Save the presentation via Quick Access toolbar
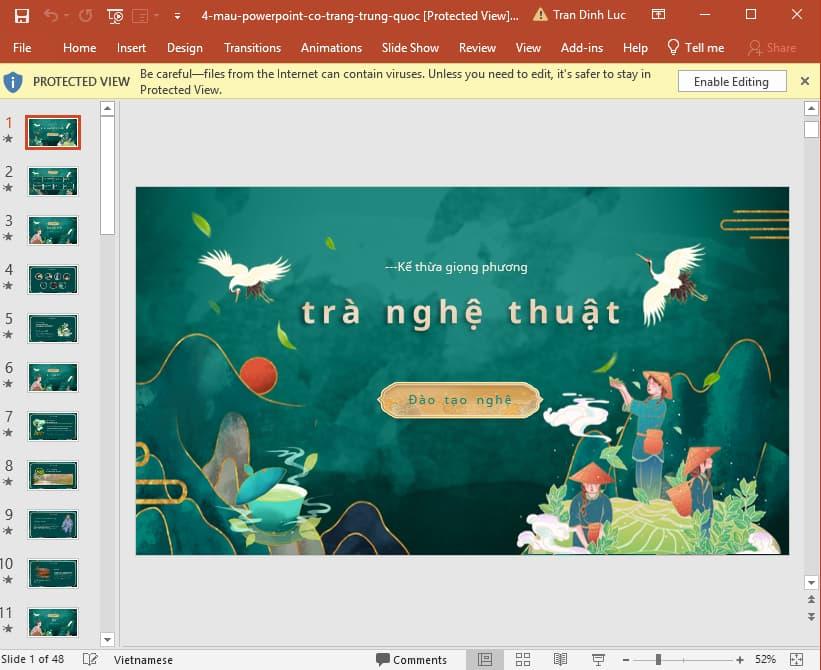Screen dimensions: 821x670 [x=22, y=15]
